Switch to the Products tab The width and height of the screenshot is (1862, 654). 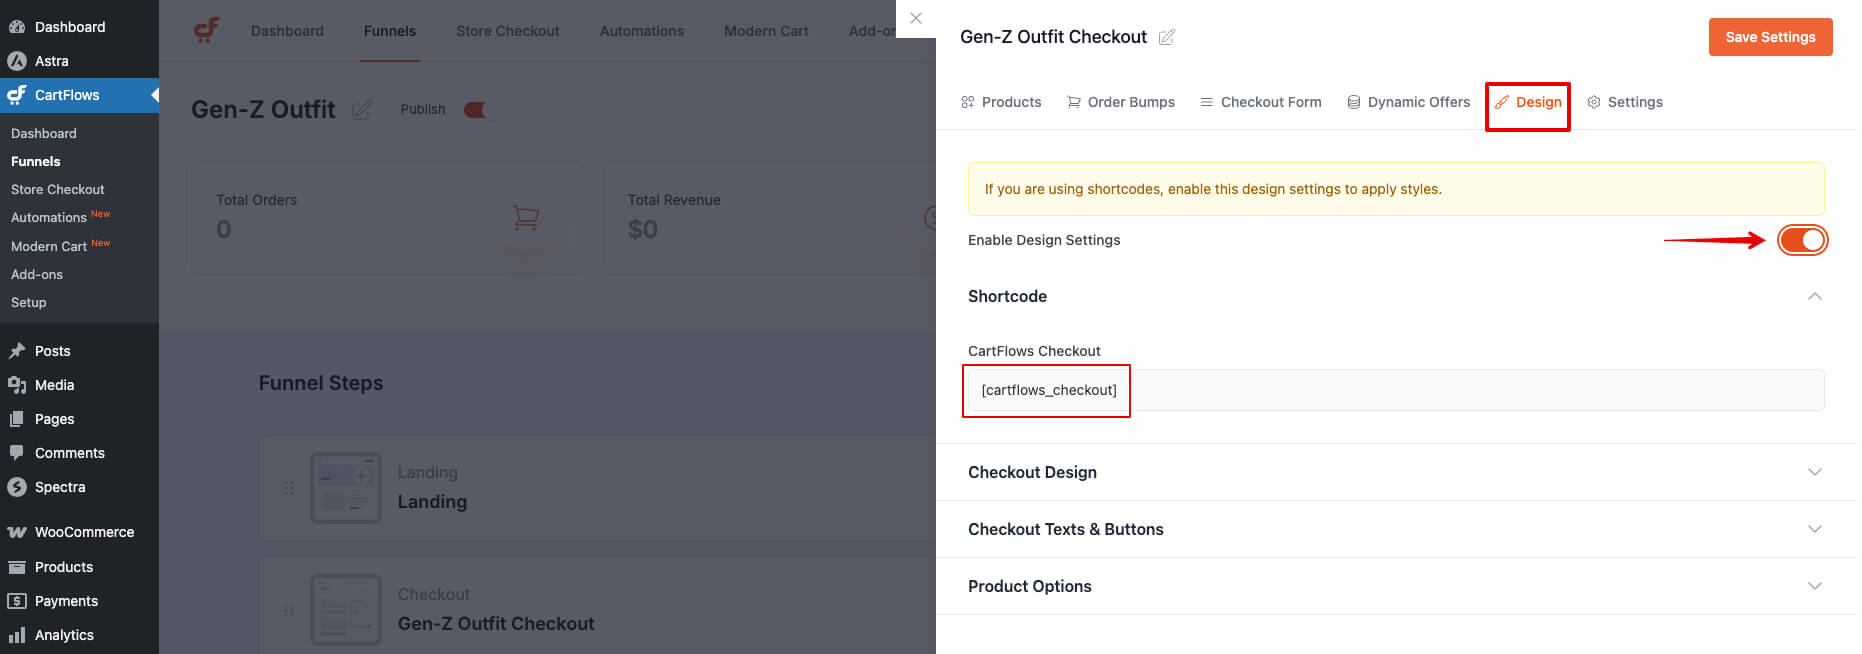[1001, 102]
